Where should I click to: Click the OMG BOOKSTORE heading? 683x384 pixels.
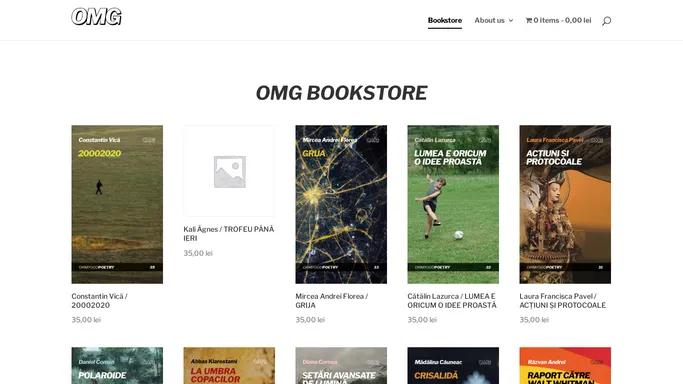click(342, 93)
